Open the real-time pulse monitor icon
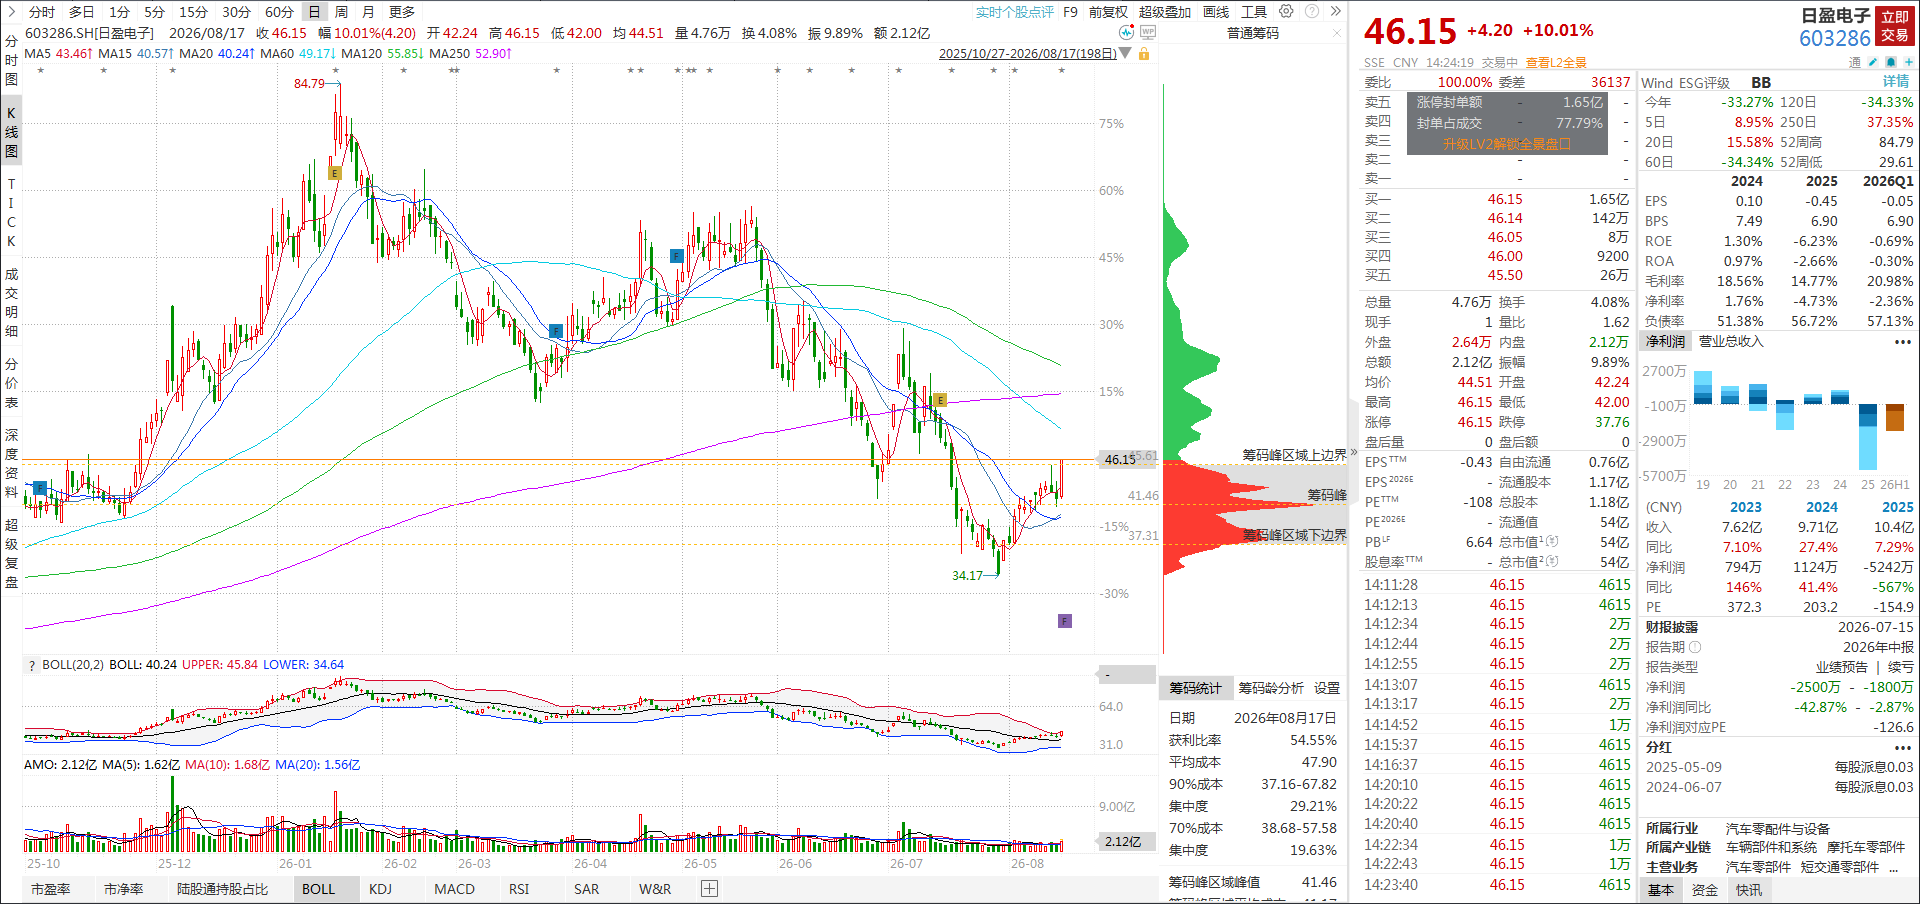 [x=1126, y=32]
